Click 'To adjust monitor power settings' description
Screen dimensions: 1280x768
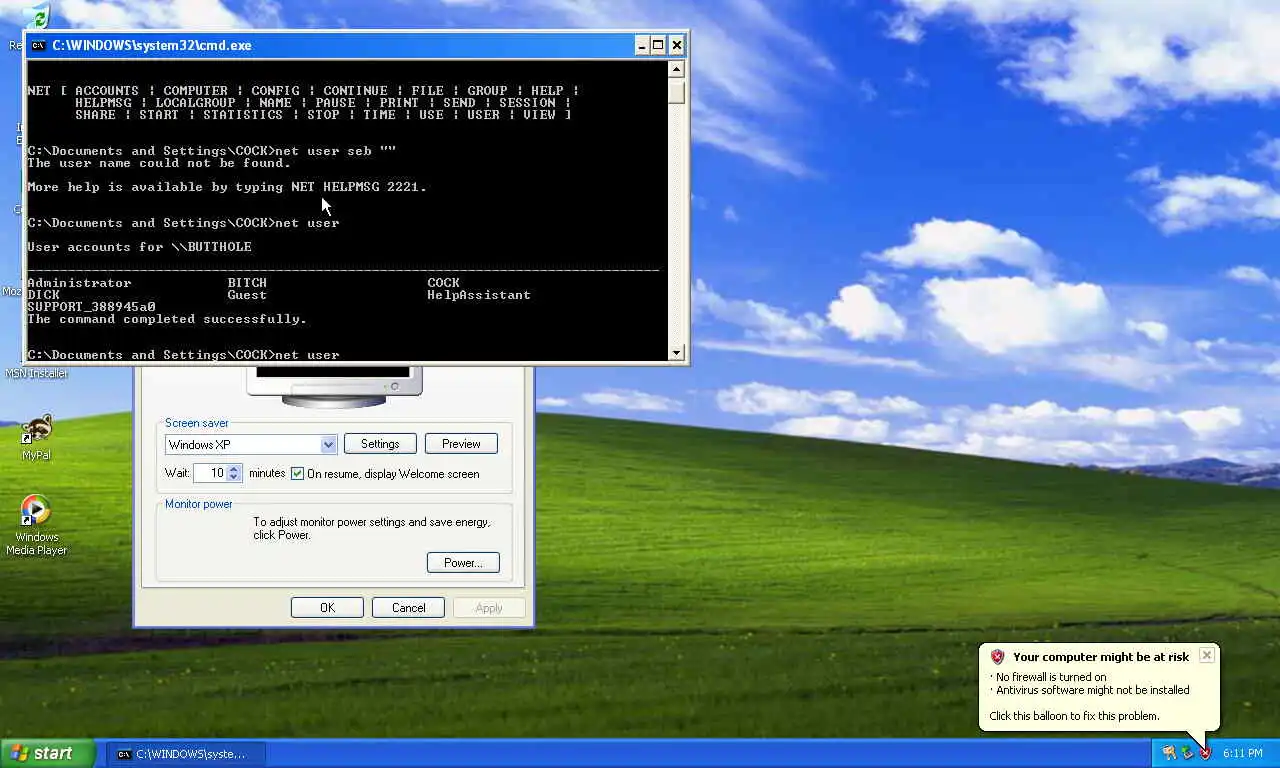click(x=371, y=528)
